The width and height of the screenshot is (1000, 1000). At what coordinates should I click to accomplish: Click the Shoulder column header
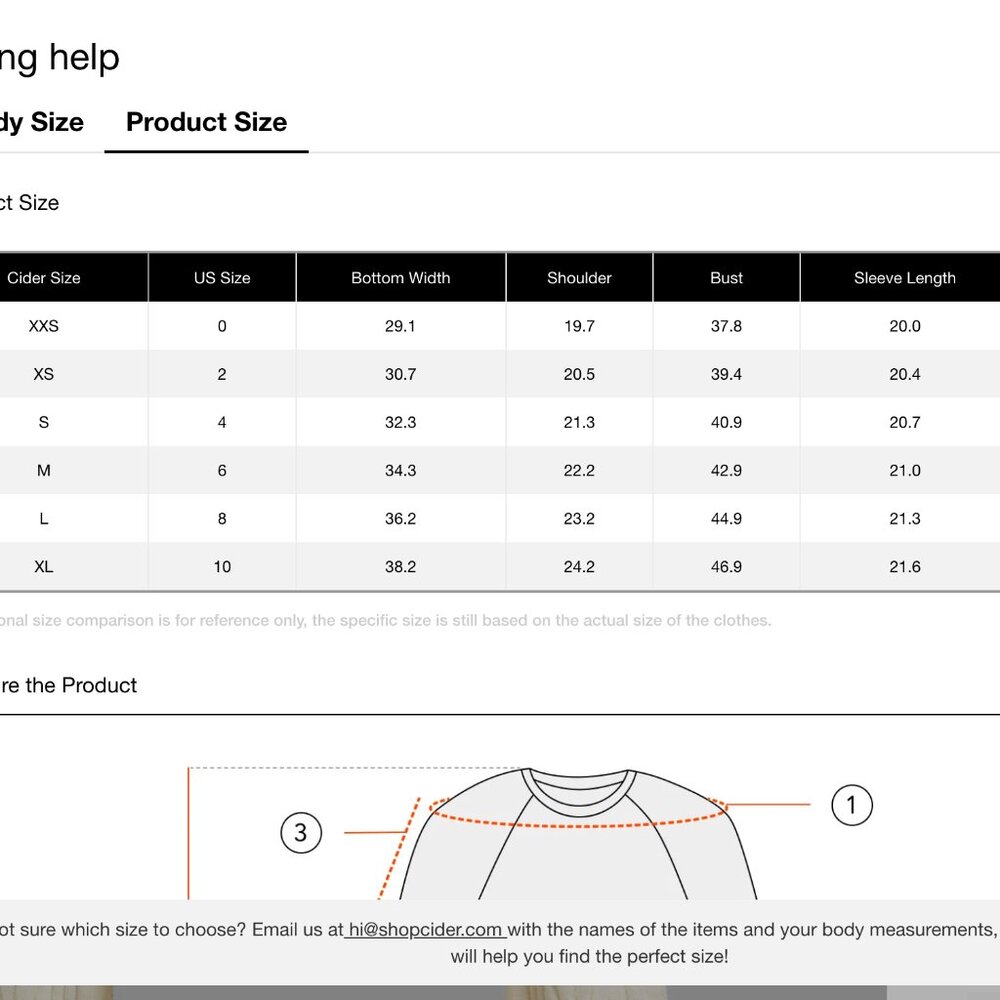[579, 278]
